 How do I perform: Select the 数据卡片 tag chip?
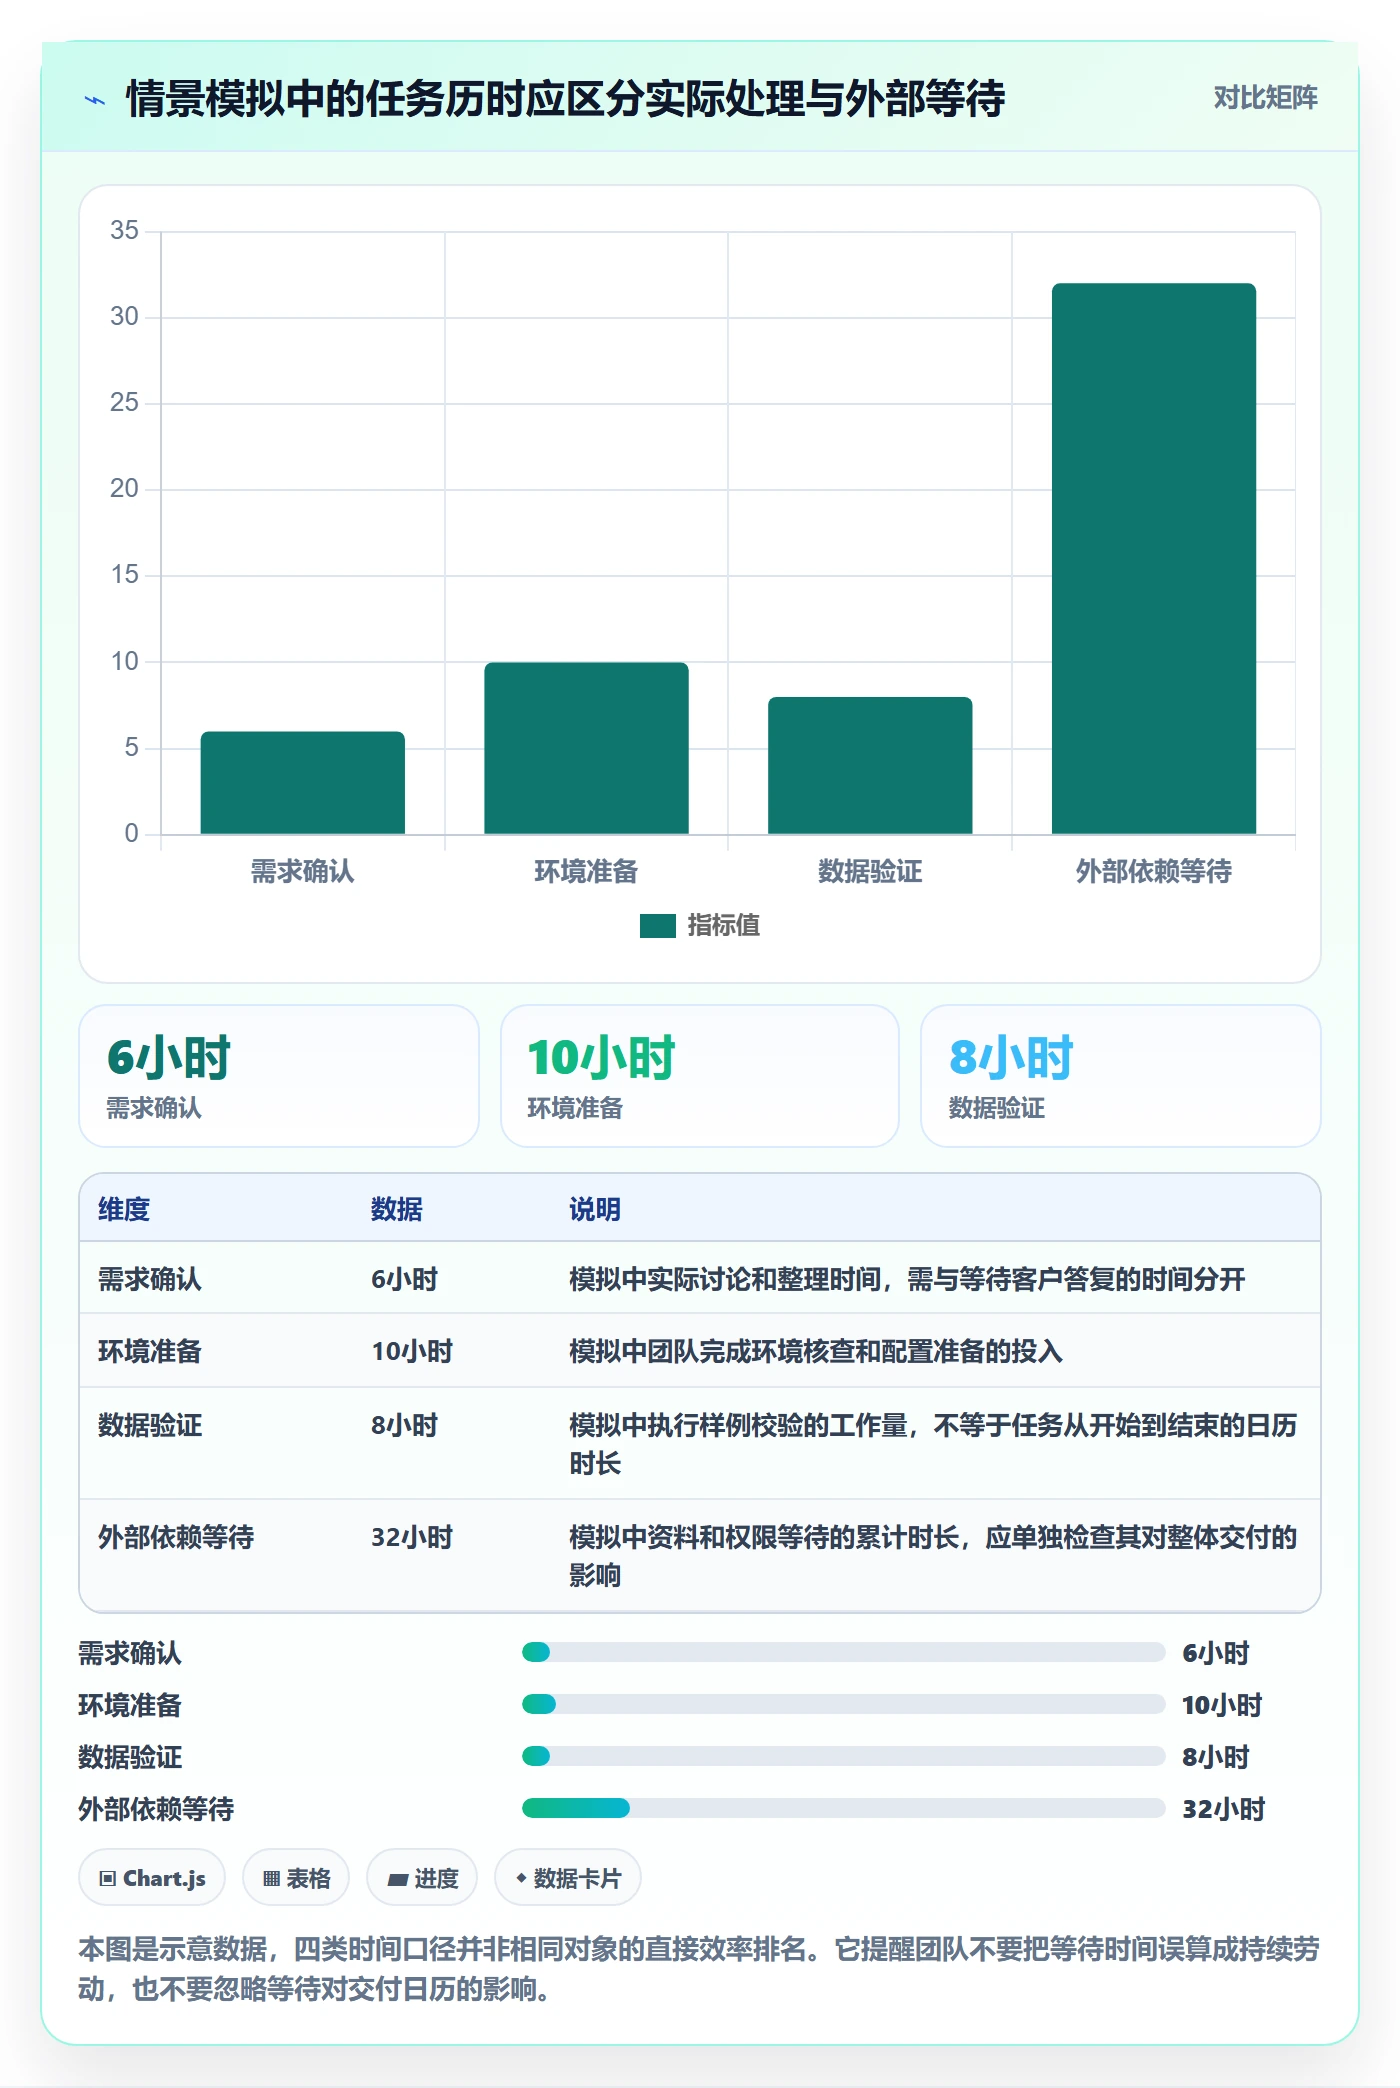pyautogui.click(x=568, y=1878)
